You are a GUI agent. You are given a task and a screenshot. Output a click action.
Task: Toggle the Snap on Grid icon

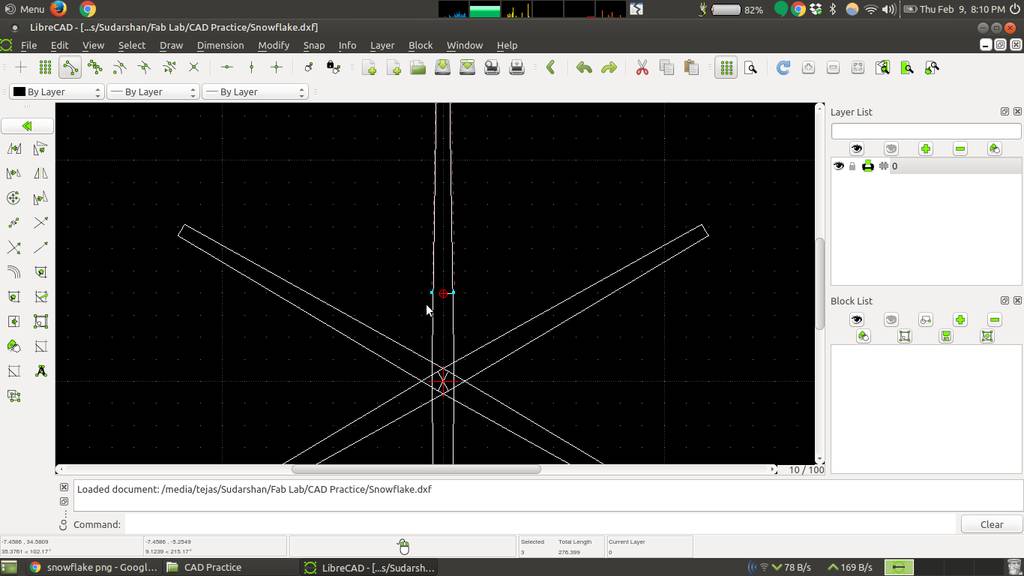[45, 67]
